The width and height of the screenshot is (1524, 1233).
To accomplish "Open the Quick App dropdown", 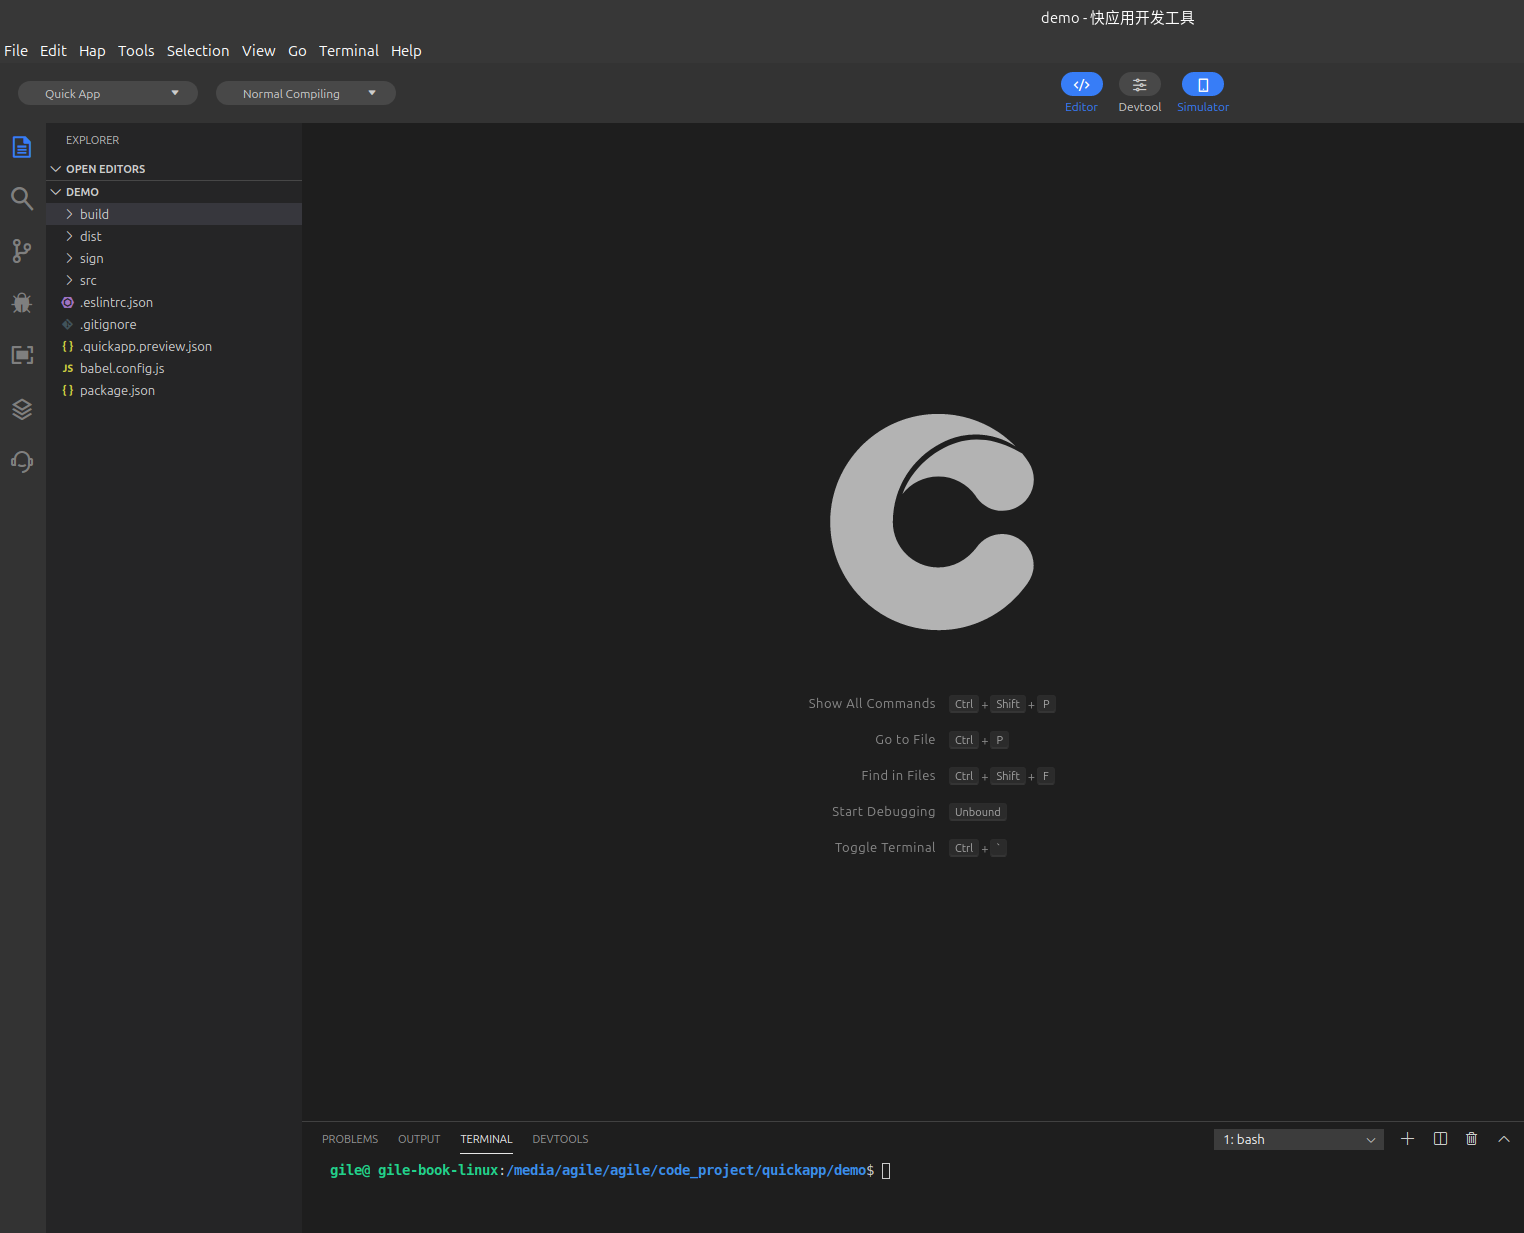I will pyautogui.click(x=108, y=93).
